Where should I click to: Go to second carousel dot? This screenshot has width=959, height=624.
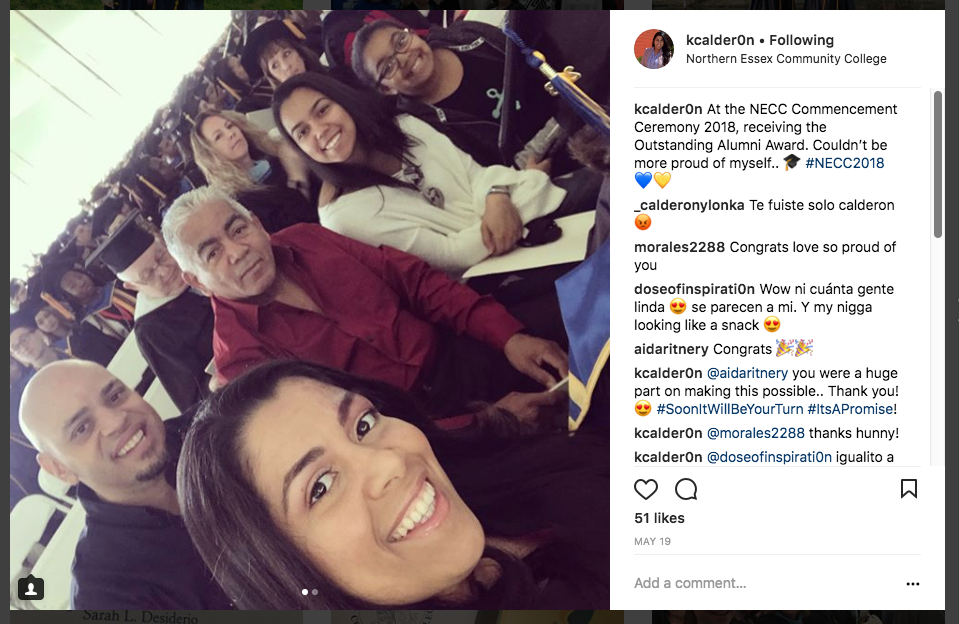tap(315, 592)
